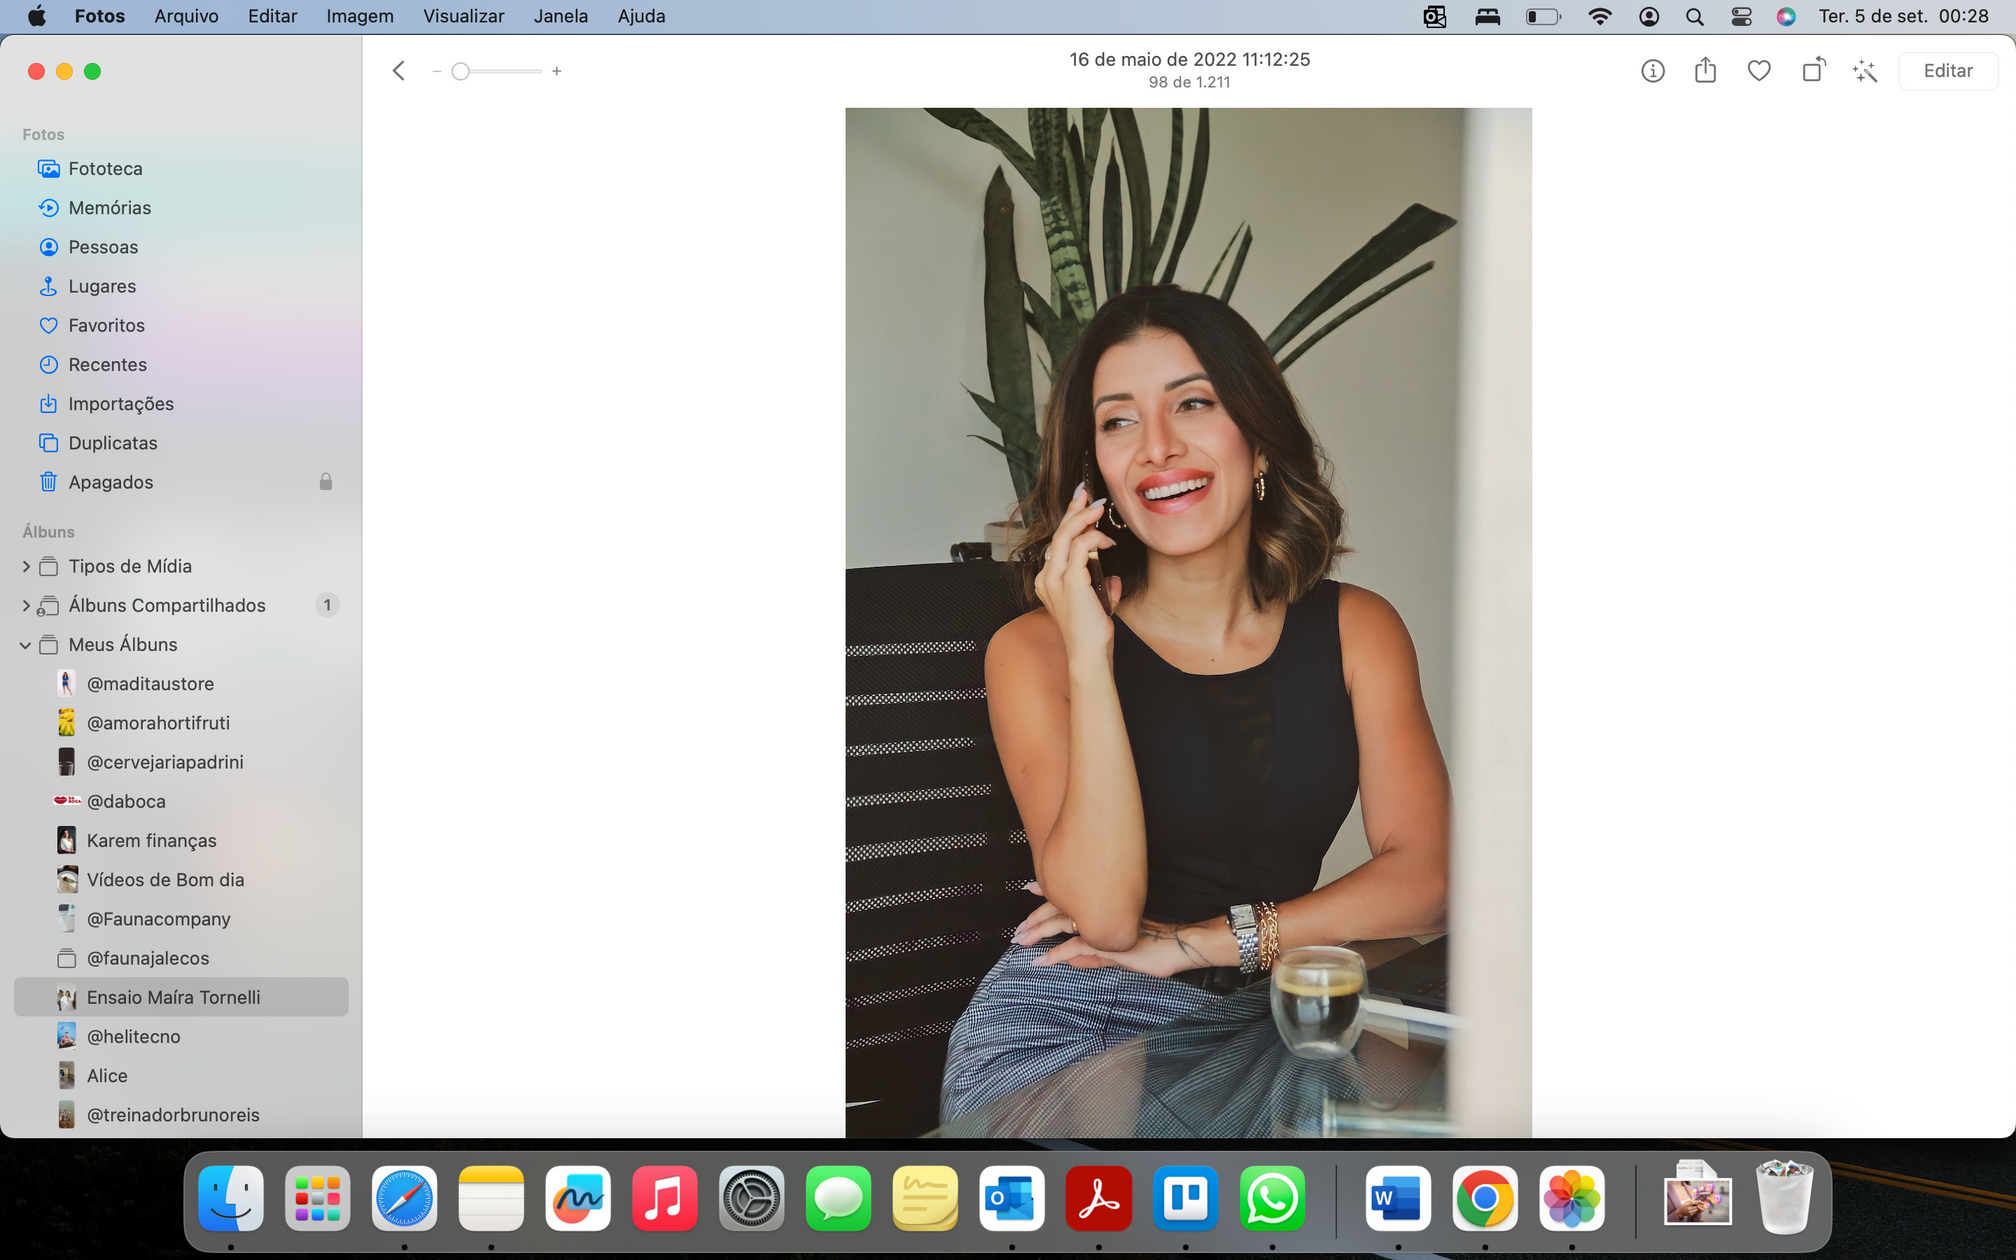The image size is (2016, 1260).
Task: Open Importações in sidebar
Action: coord(181,403)
